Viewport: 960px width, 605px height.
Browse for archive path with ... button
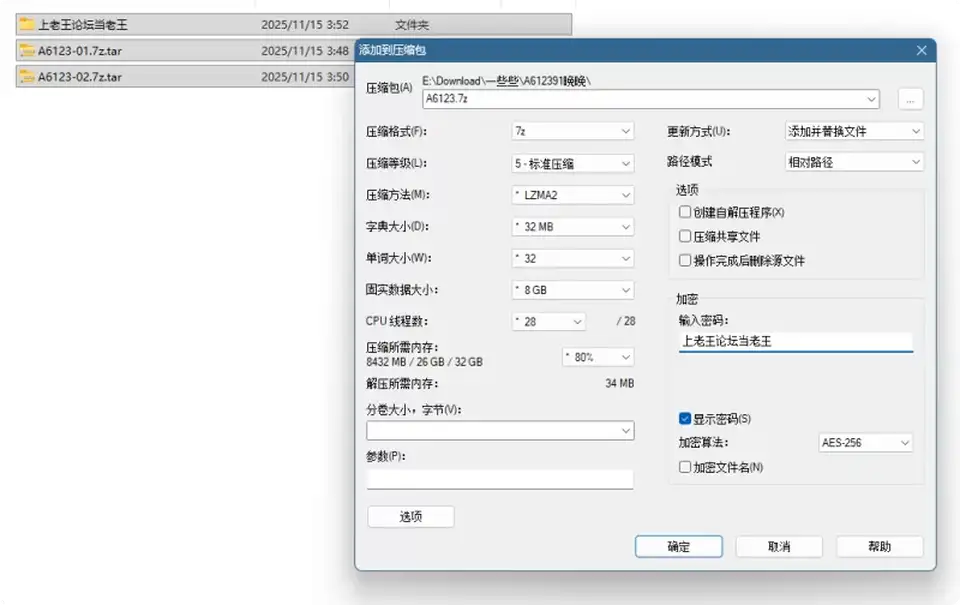(910, 99)
